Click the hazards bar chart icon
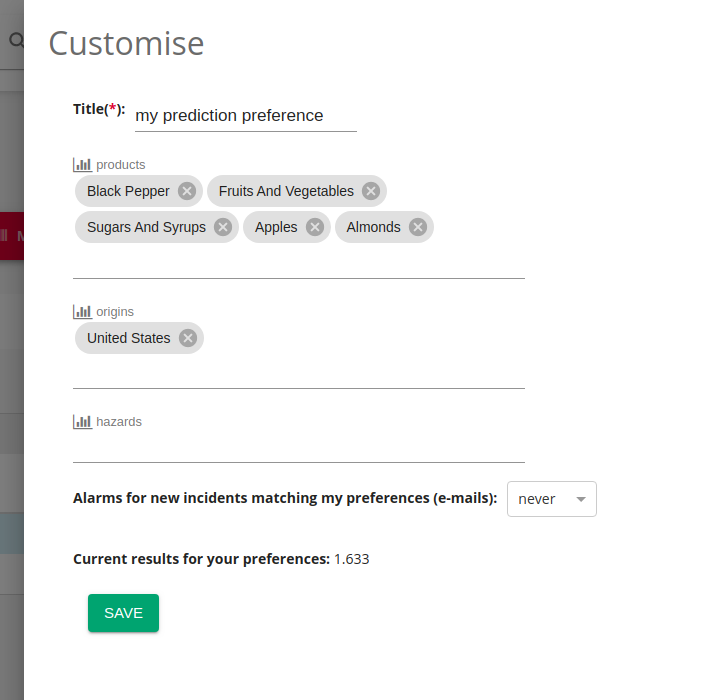The height and width of the screenshot is (700, 709). (82, 422)
